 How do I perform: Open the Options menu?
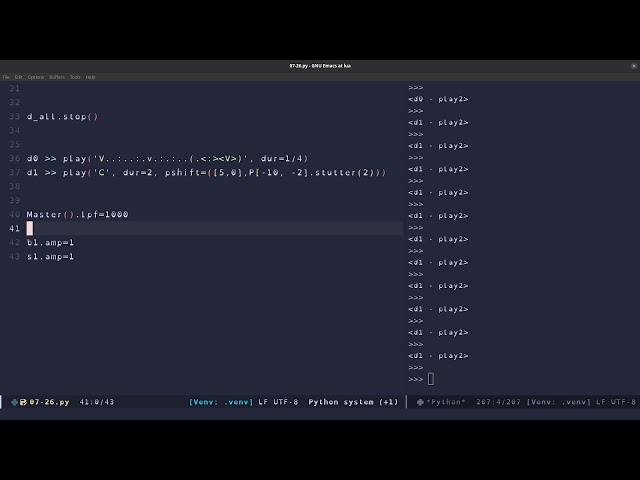36,77
